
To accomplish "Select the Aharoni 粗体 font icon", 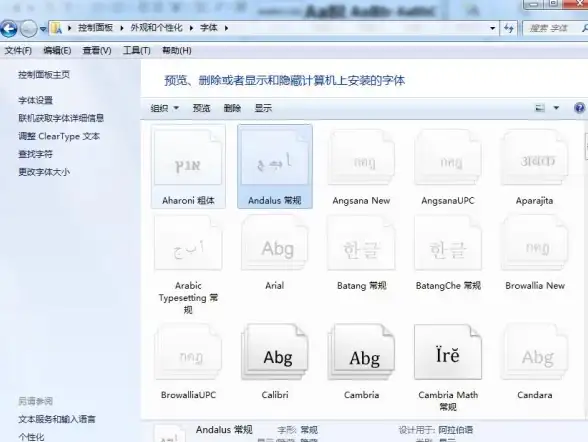I will (x=188, y=157).
